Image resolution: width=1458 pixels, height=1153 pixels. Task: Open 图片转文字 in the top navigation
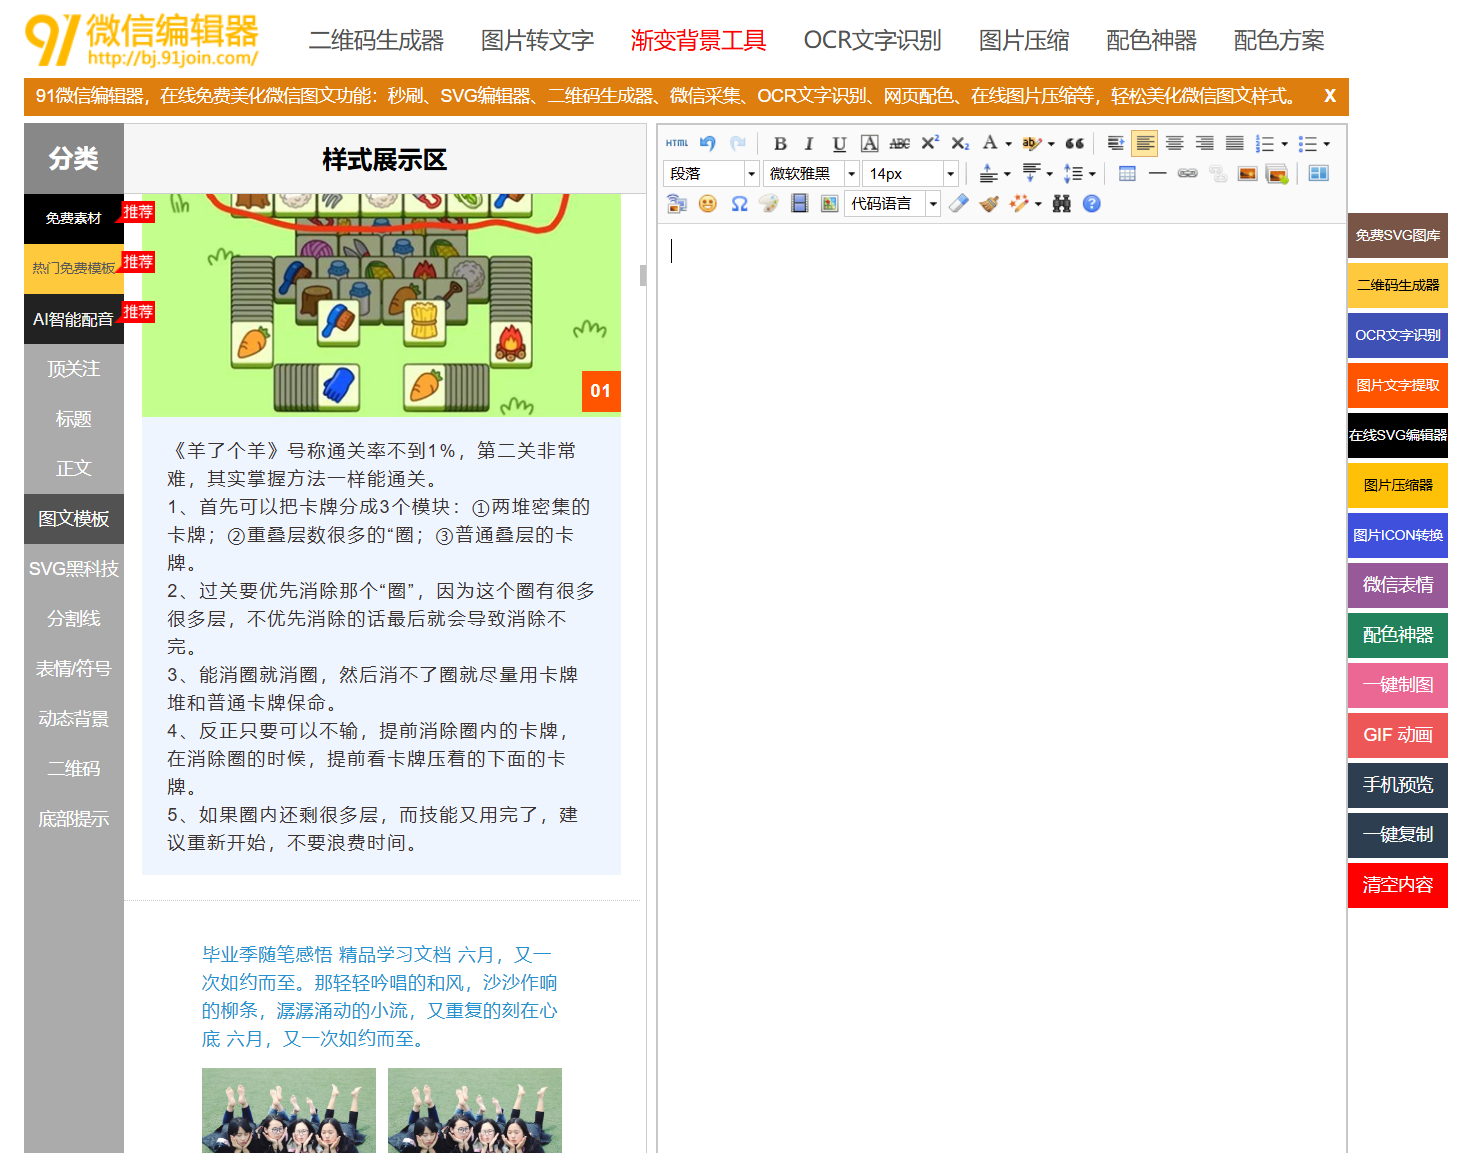pos(537,40)
